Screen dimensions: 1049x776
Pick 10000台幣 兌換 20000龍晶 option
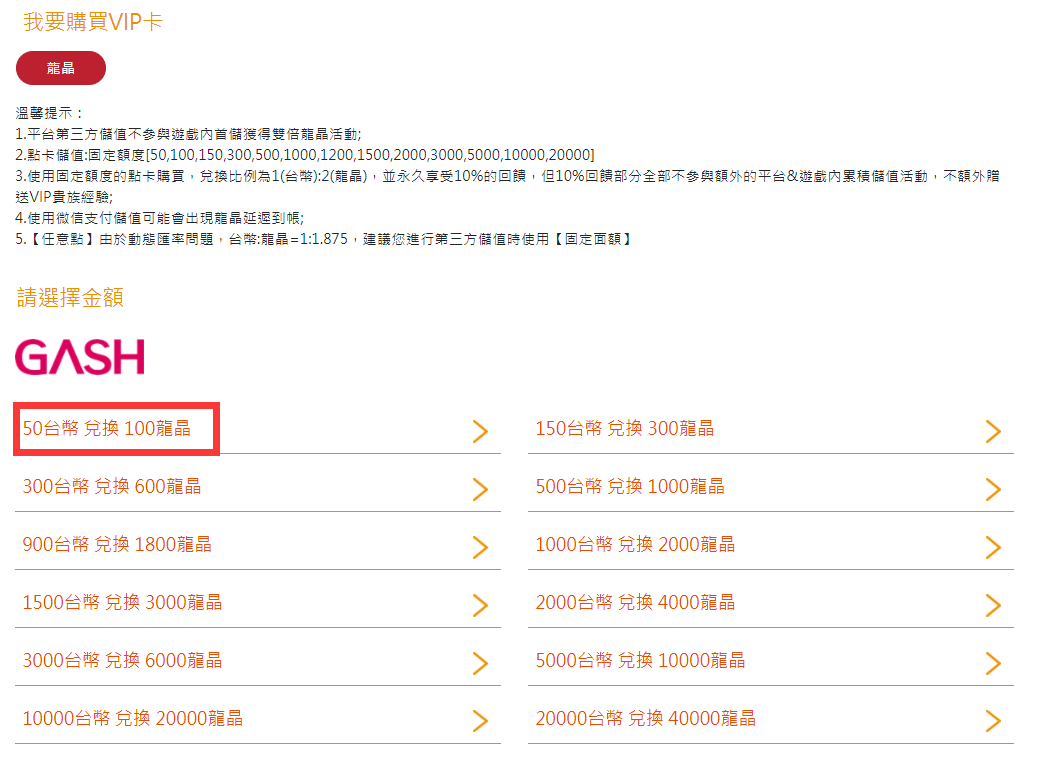[132, 719]
